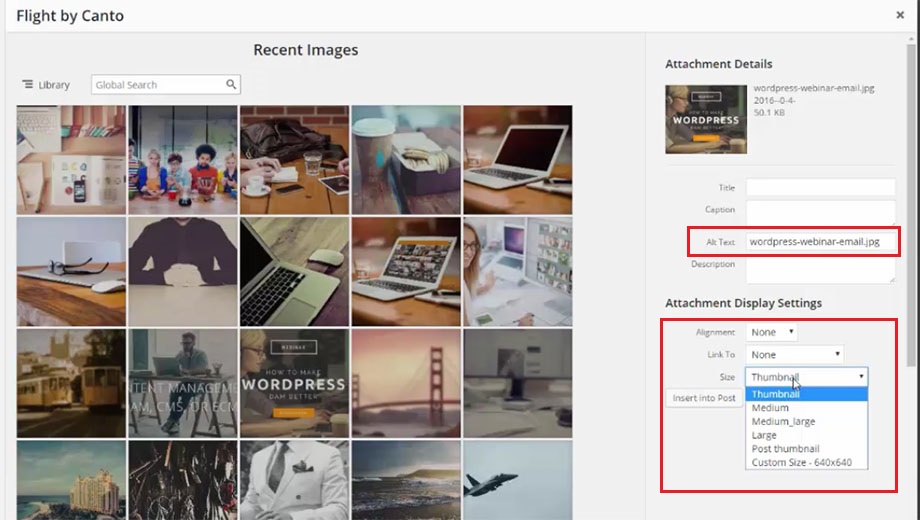The width and height of the screenshot is (920, 520).
Task: Edit the Alt Text field
Action: click(x=820, y=241)
